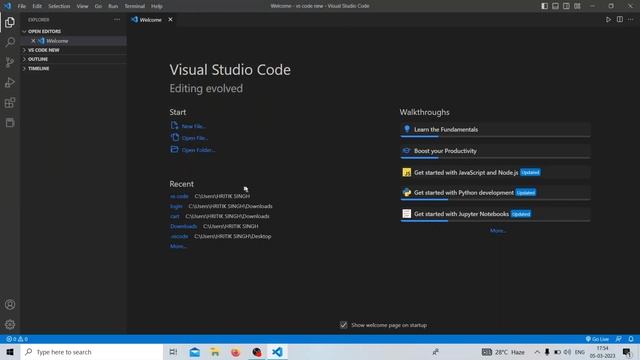Toggle Panel layout icon
The width and height of the screenshot is (640, 360).
pyautogui.click(x=556, y=6)
